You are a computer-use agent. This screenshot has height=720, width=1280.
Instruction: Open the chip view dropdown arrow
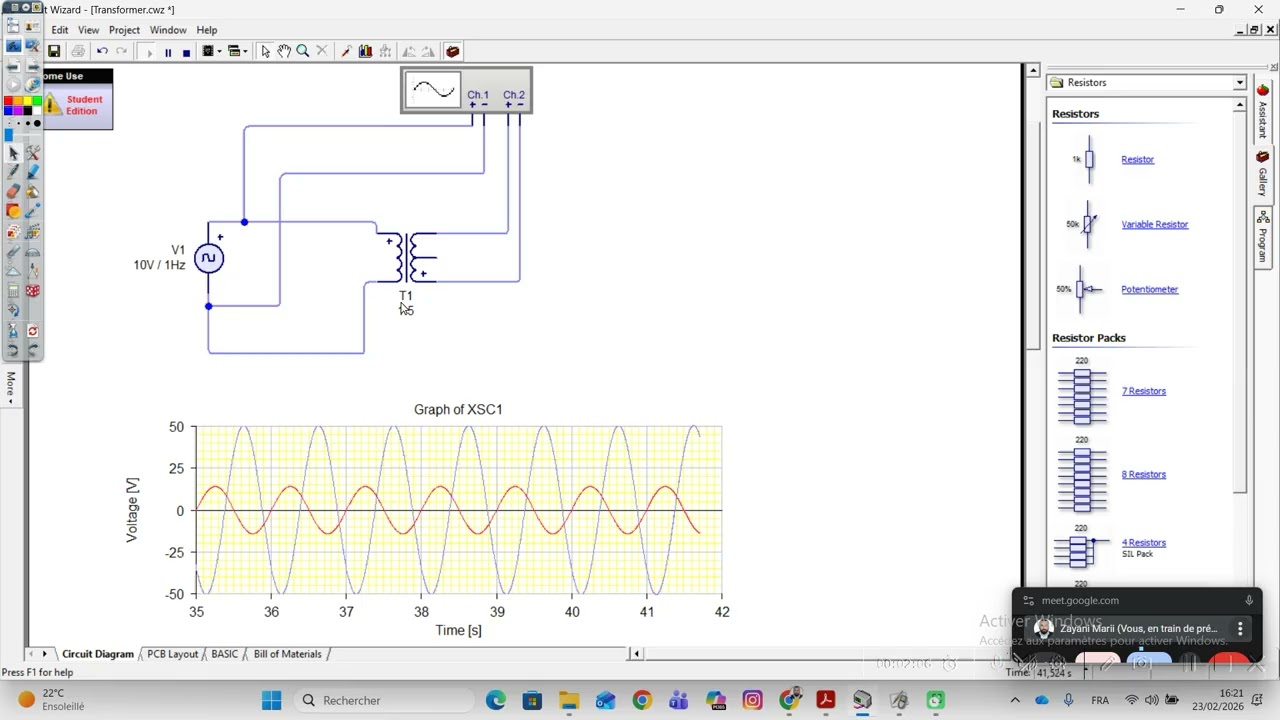[220, 51]
